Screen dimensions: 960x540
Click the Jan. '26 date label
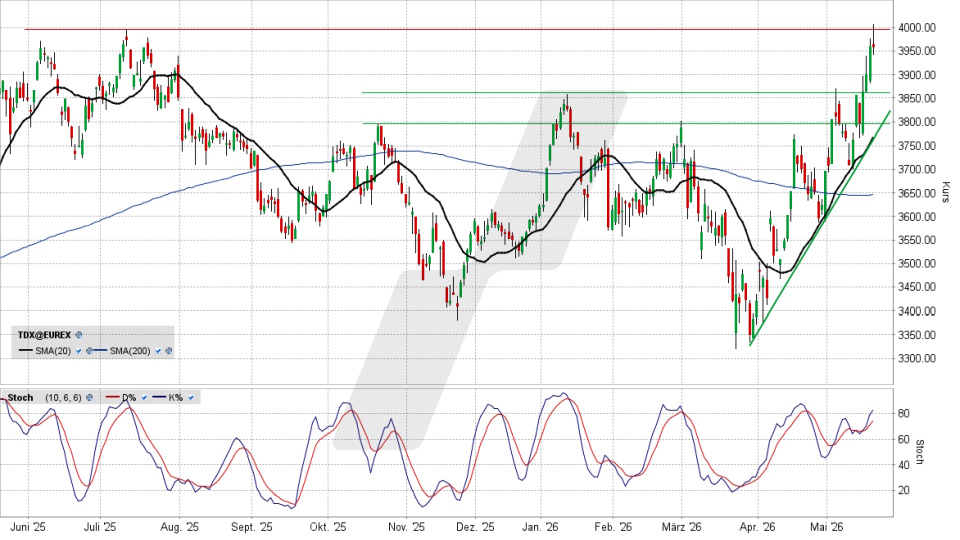[x=541, y=527]
